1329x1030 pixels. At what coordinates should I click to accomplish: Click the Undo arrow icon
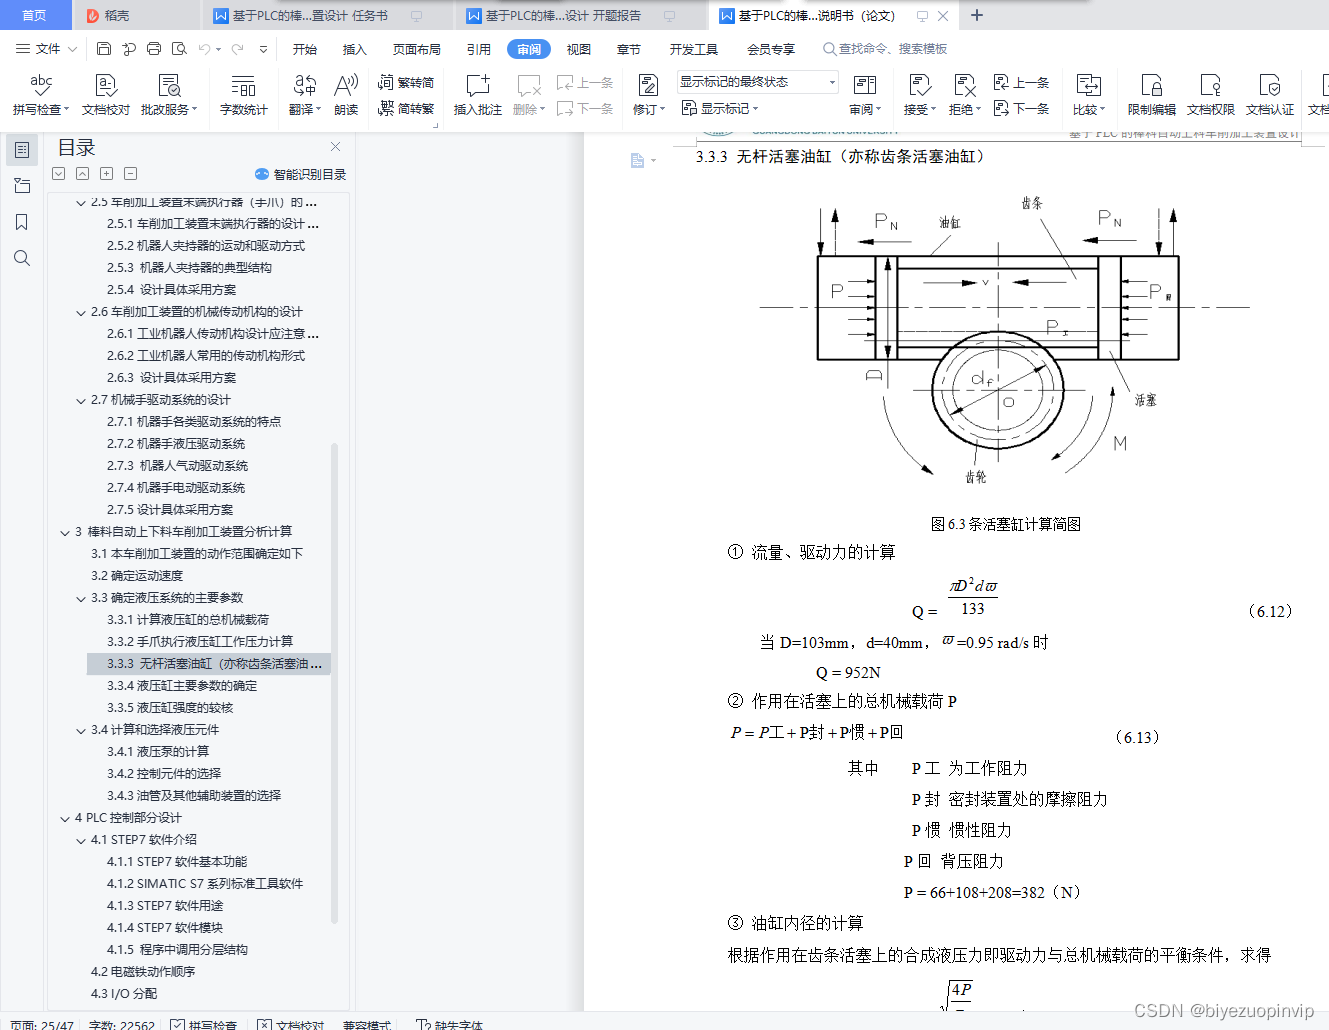204,48
